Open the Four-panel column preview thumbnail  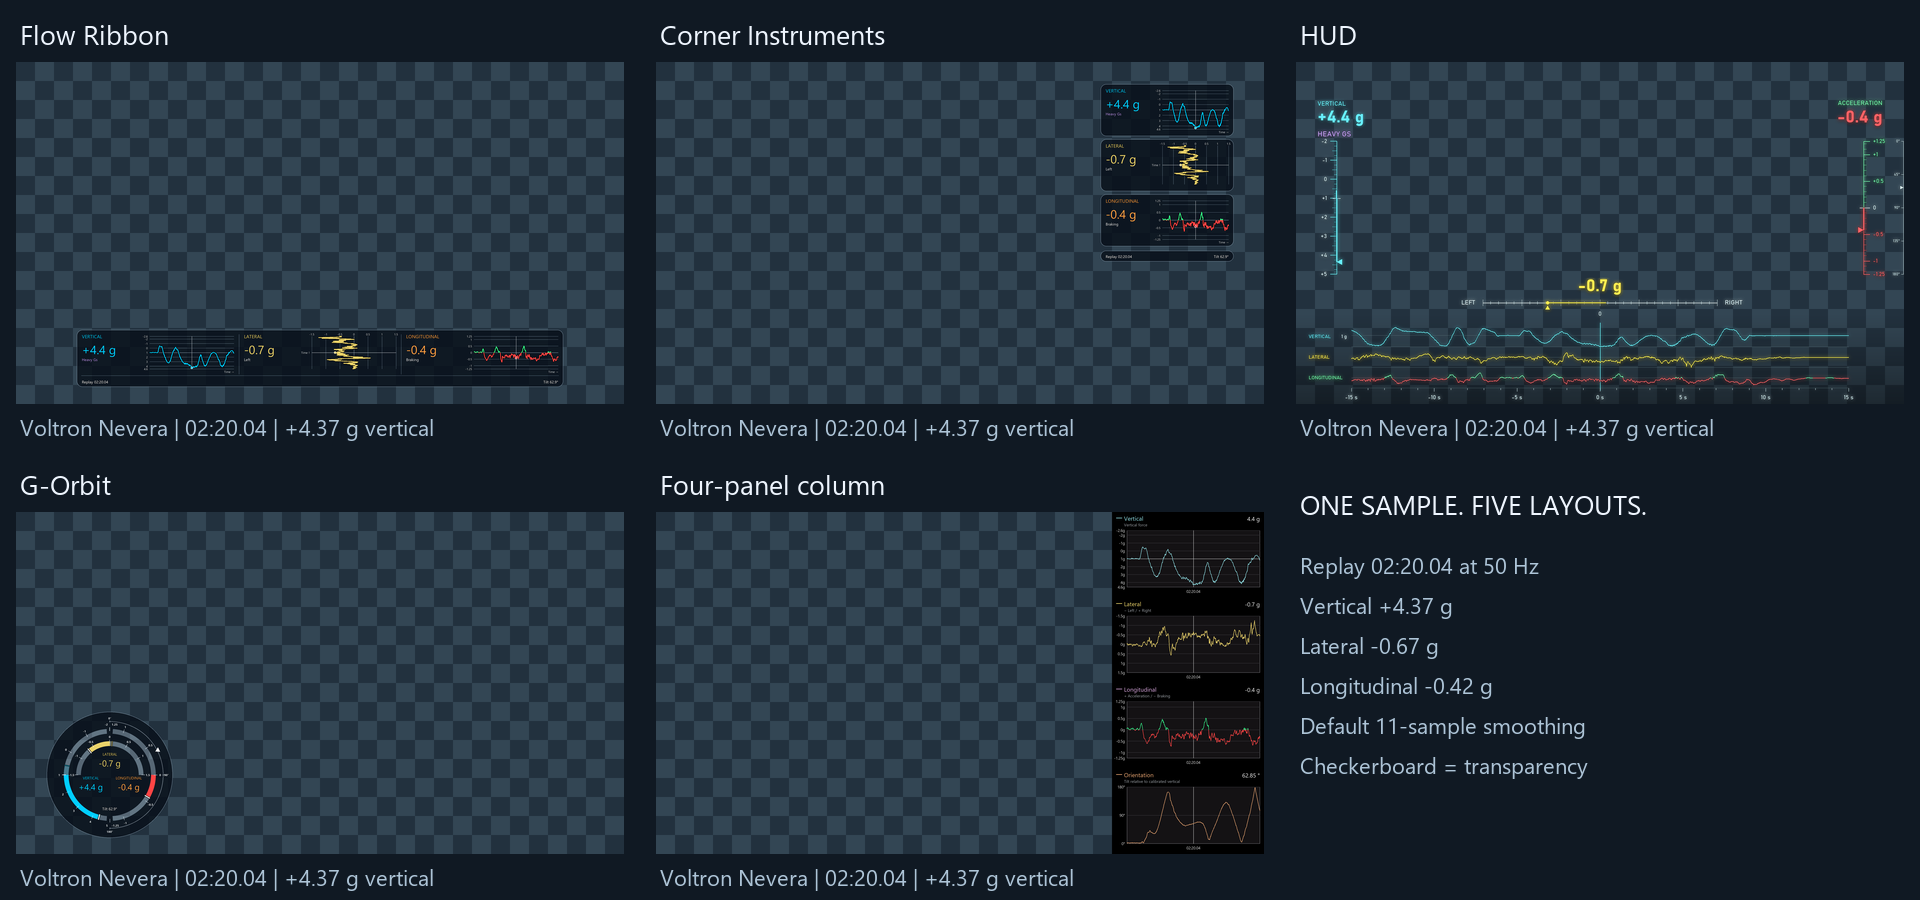tap(960, 683)
